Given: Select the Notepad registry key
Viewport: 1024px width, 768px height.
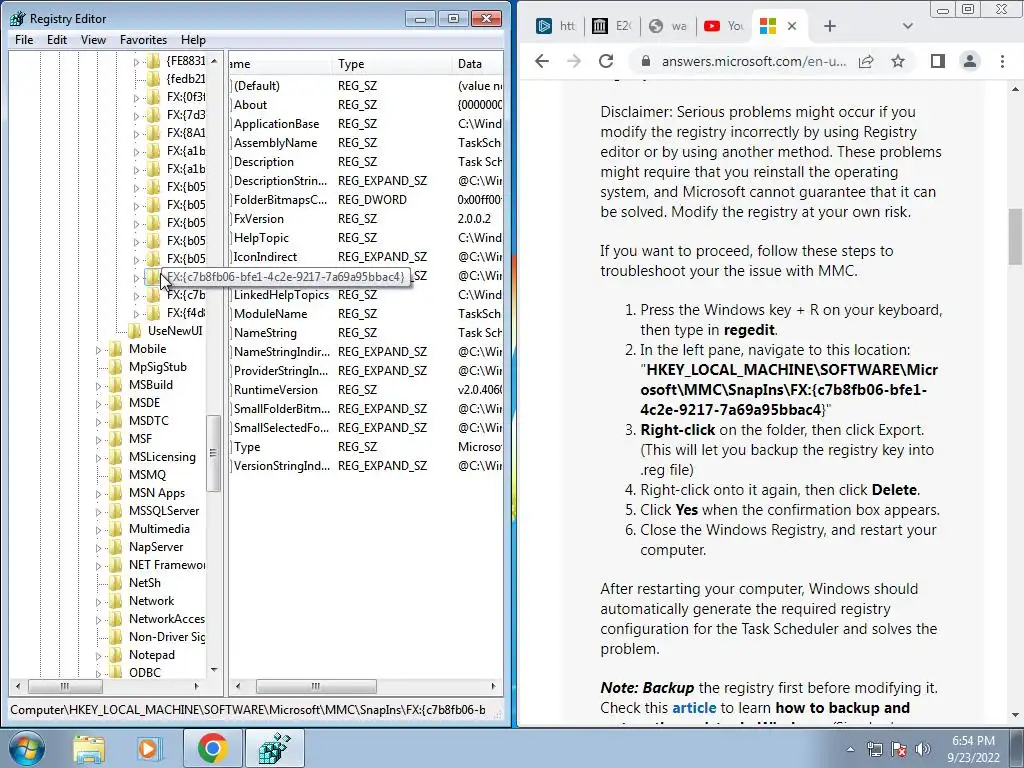Looking at the screenshot, I should pyautogui.click(x=152, y=655).
